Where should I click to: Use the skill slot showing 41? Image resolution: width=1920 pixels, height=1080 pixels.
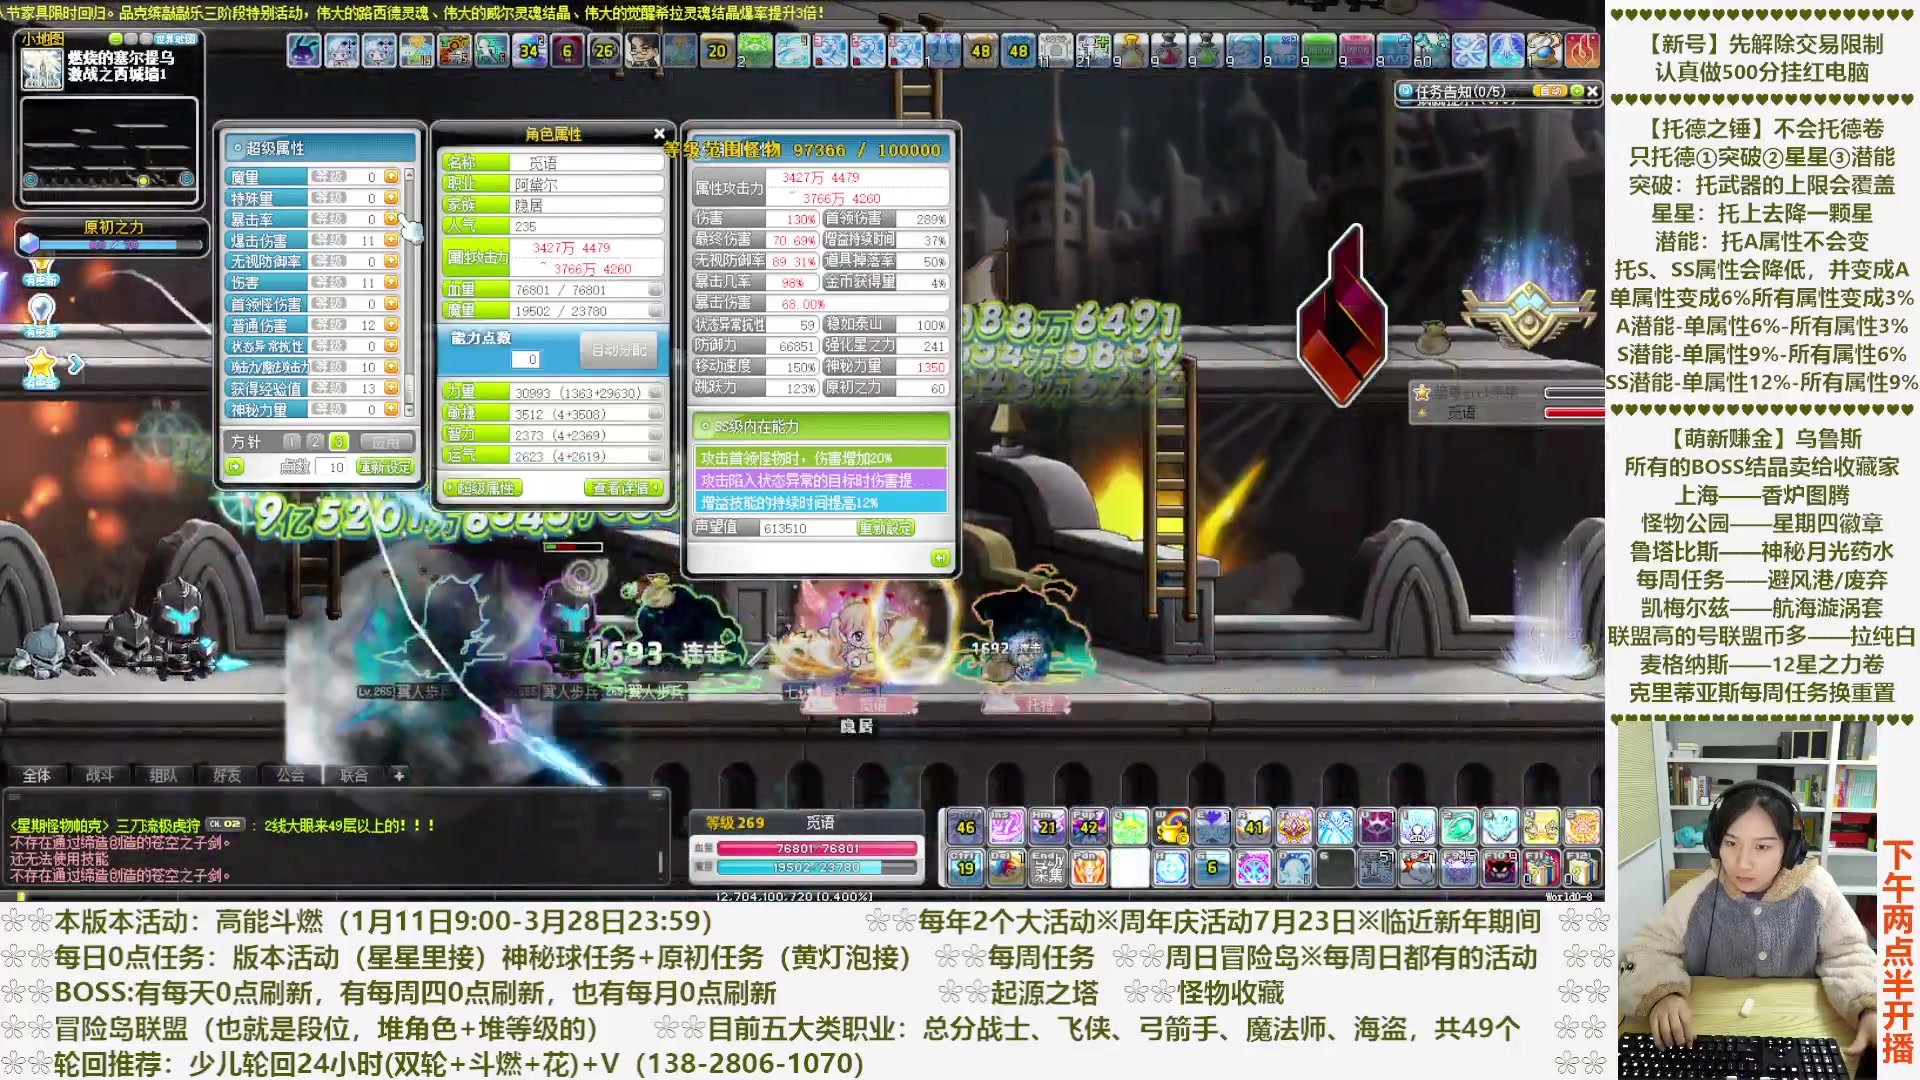coord(1253,827)
